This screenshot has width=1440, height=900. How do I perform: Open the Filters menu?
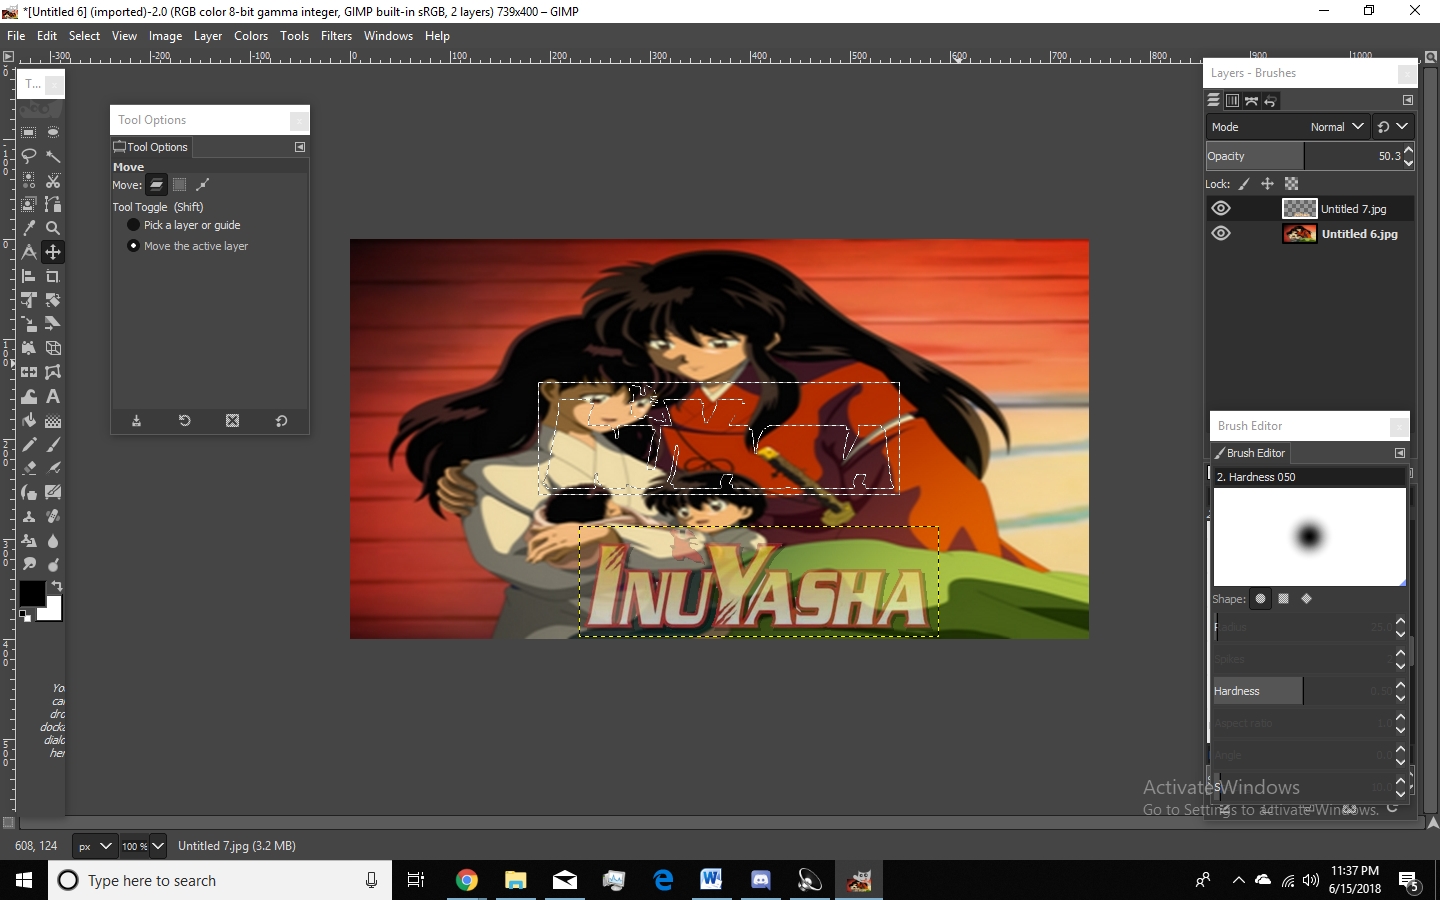coord(336,35)
